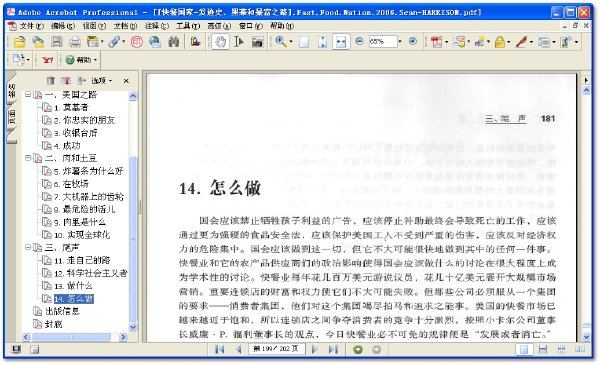Open the 窗口 menu
The image size is (600, 365).
[x=251, y=26]
